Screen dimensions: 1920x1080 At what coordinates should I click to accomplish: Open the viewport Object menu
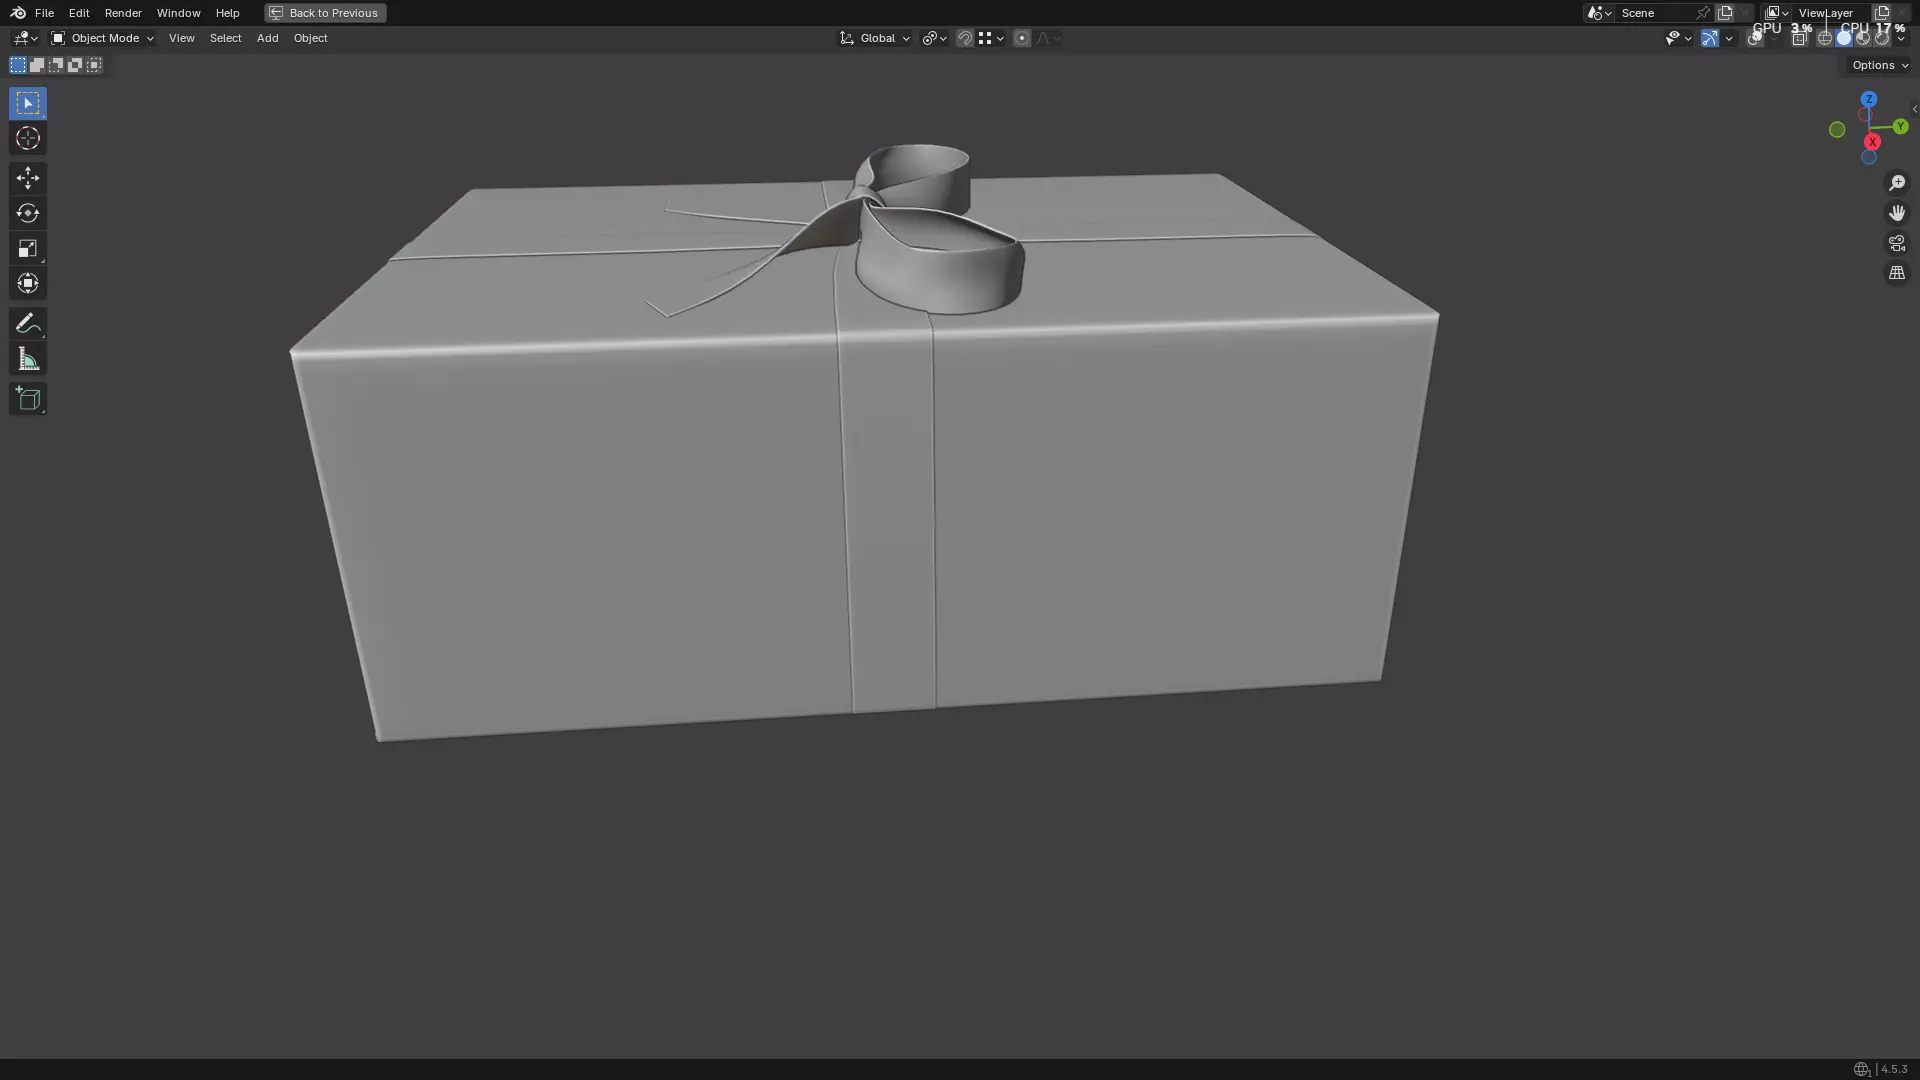[310, 38]
